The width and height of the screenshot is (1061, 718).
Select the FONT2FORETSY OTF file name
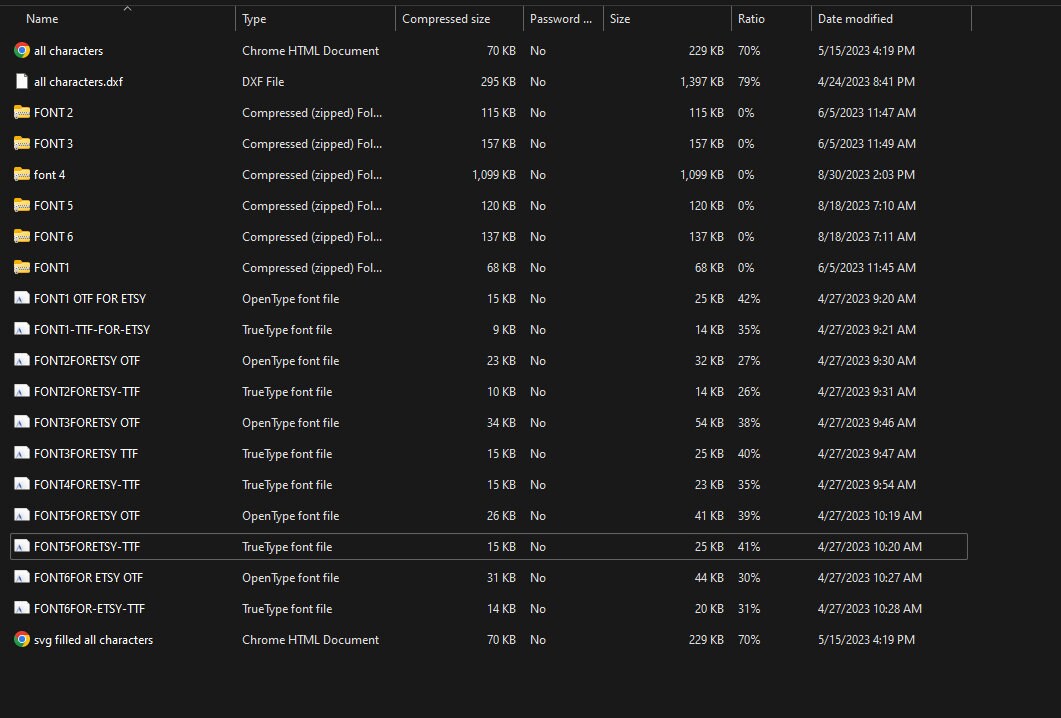click(x=87, y=361)
